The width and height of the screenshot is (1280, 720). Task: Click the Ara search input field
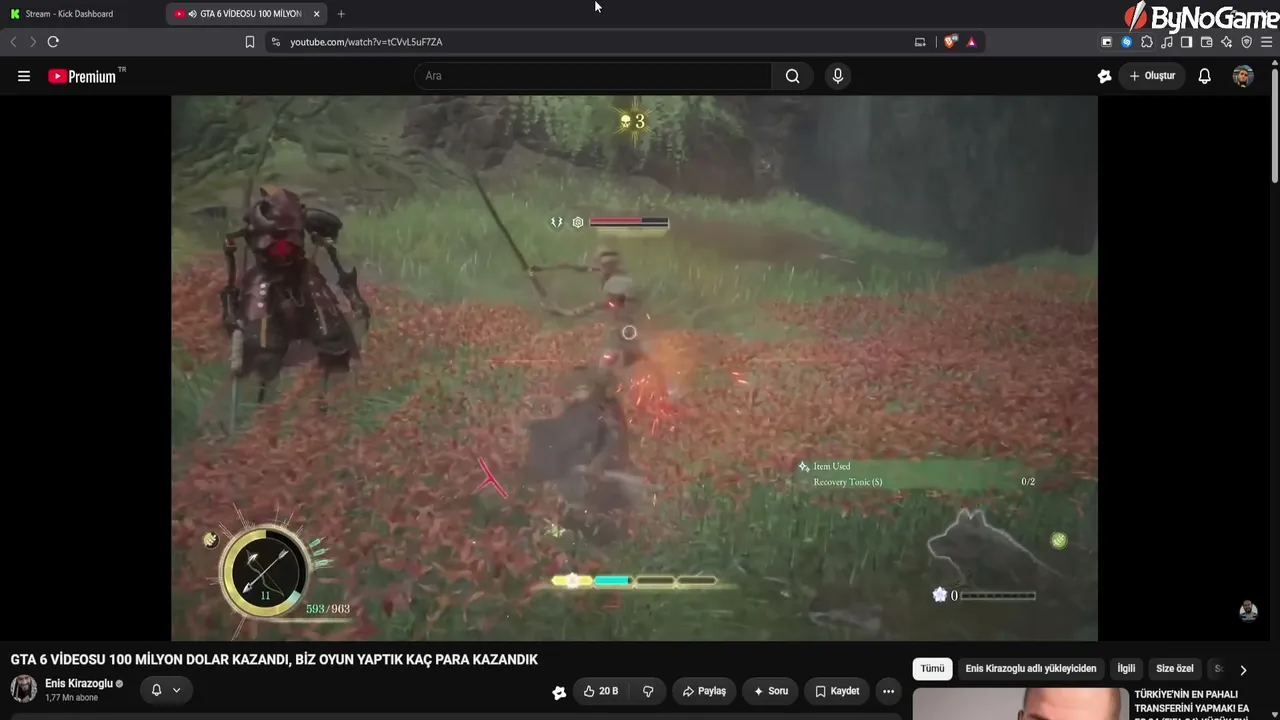click(593, 76)
